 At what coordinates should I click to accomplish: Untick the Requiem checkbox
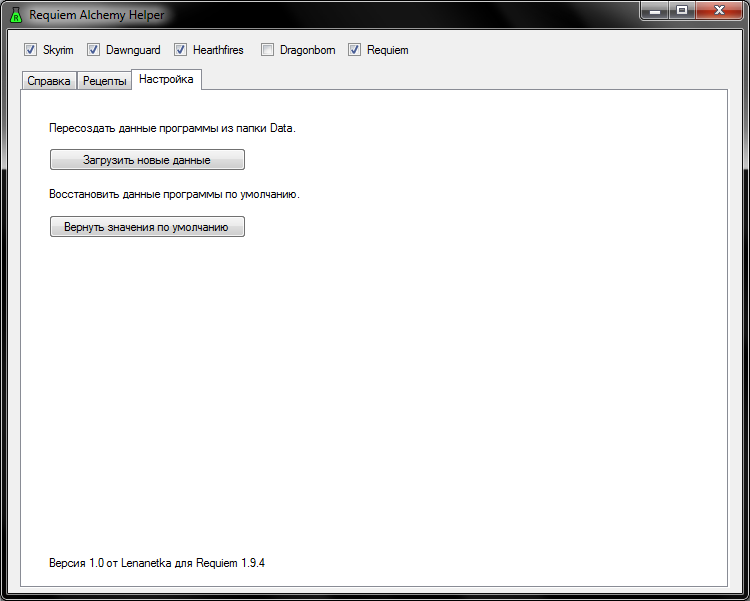point(354,50)
